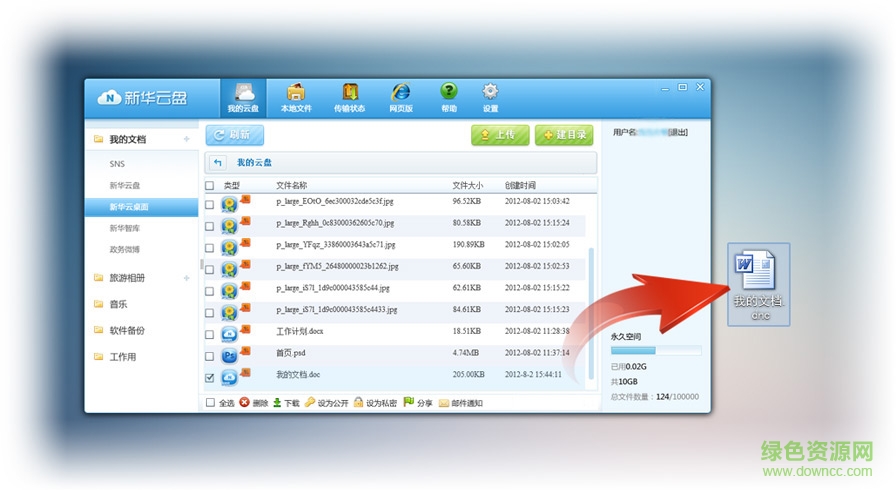Click the 退出 logout link
The image size is (896, 490).
pos(678,132)
